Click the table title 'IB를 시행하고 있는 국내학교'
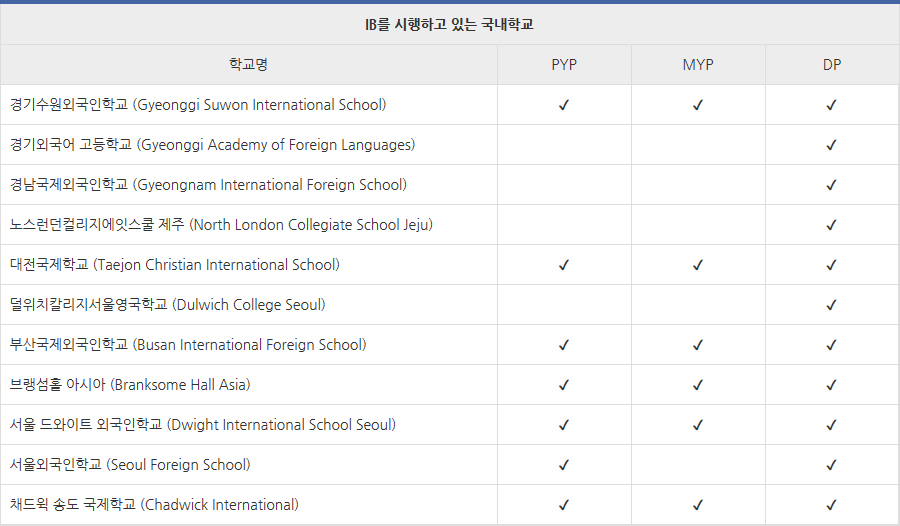900x526 pixels. coord(449,24)
